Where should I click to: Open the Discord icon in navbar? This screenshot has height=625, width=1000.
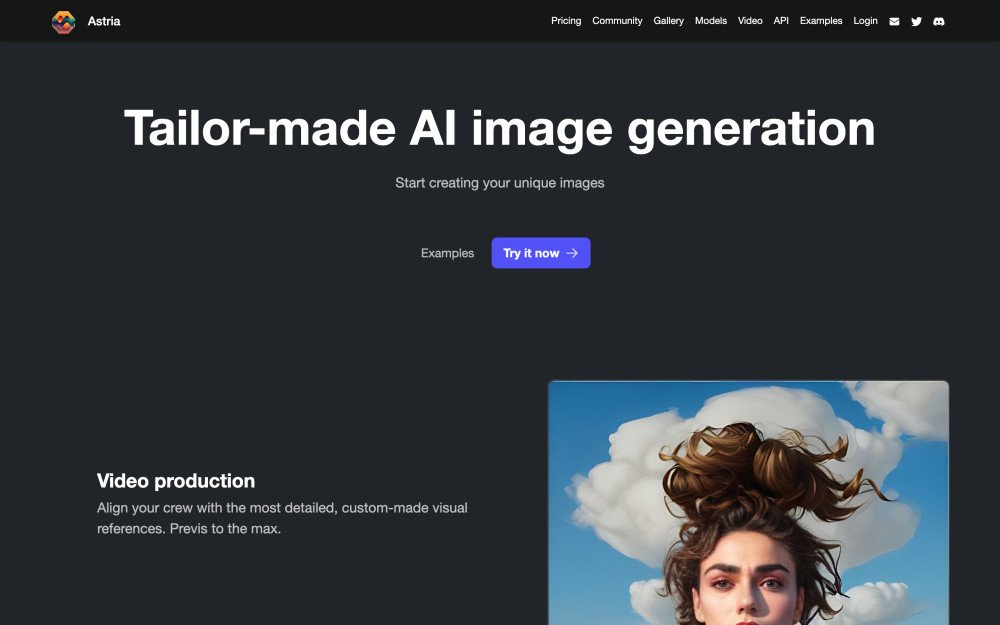point(939,21)
